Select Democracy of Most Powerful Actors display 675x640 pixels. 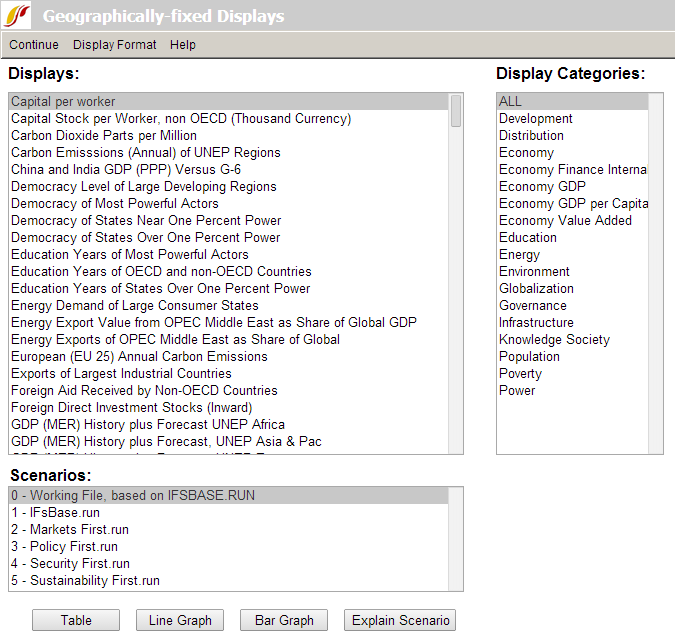[x=116, y=204]
